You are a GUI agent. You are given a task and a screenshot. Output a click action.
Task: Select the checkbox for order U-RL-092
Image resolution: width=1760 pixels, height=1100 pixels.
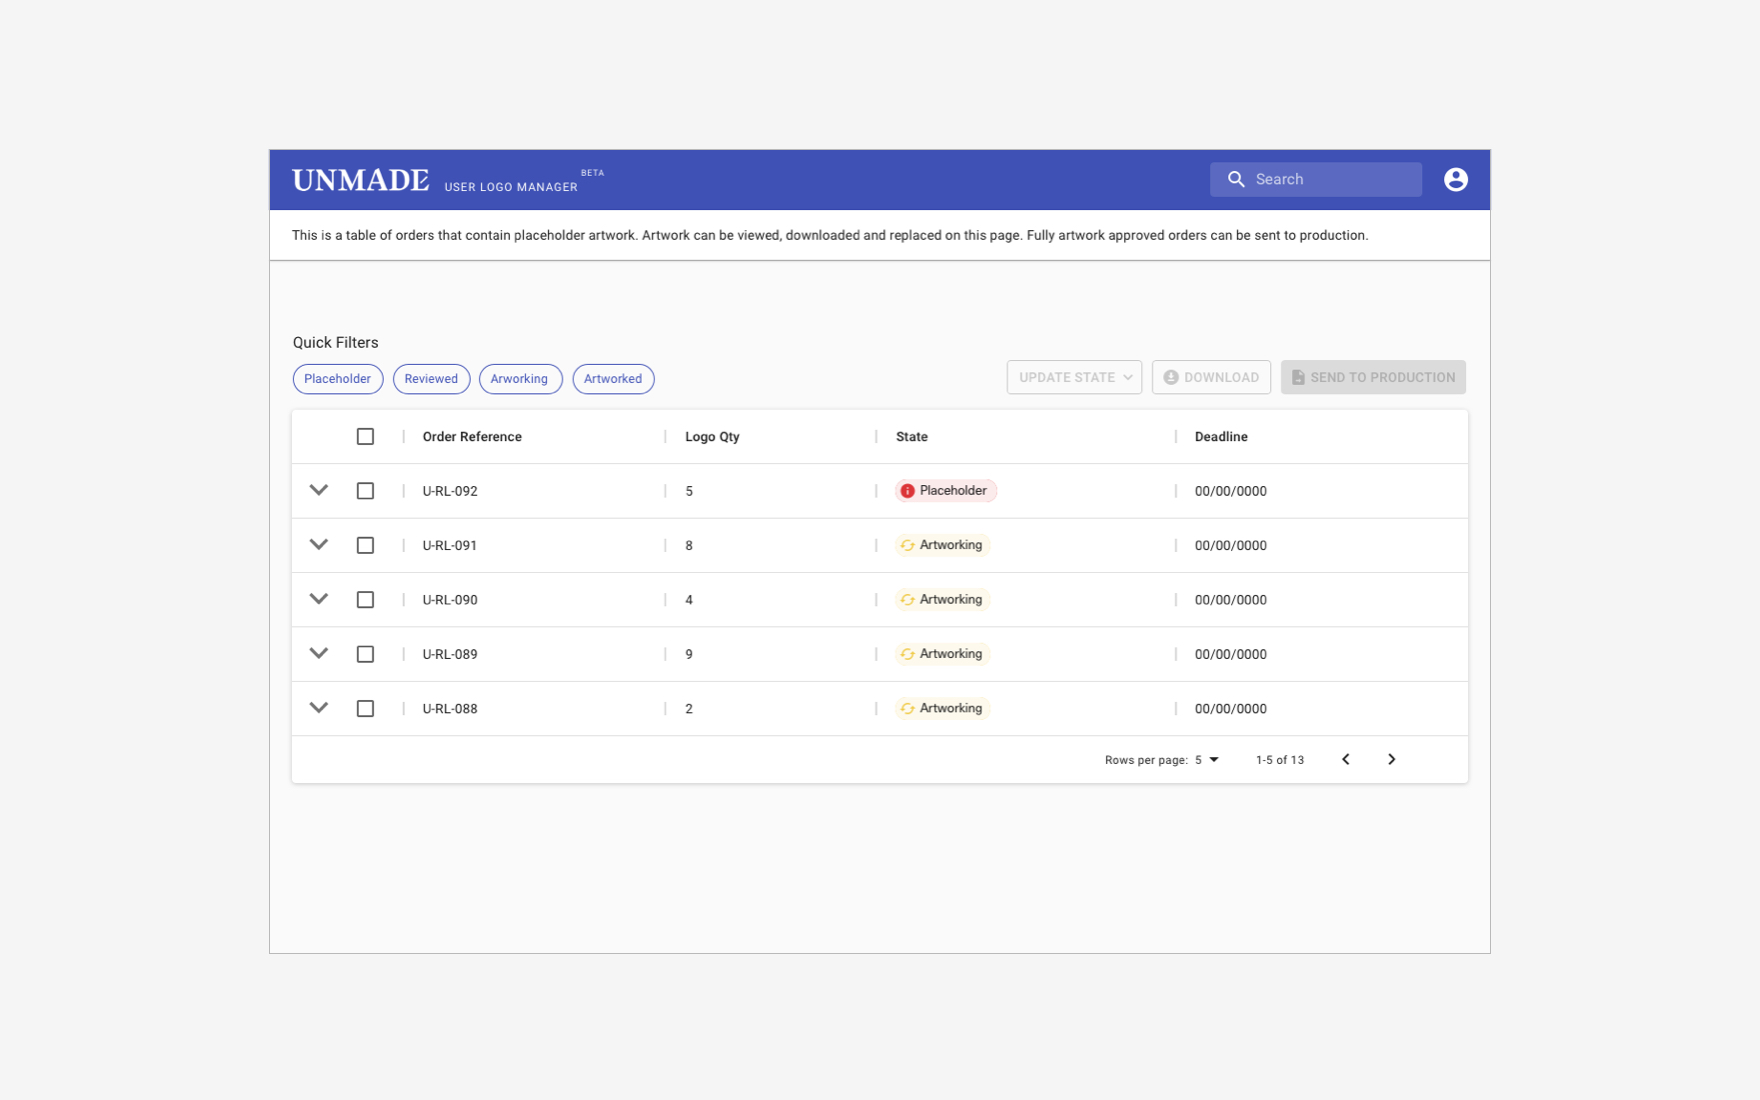coord(365,491)
